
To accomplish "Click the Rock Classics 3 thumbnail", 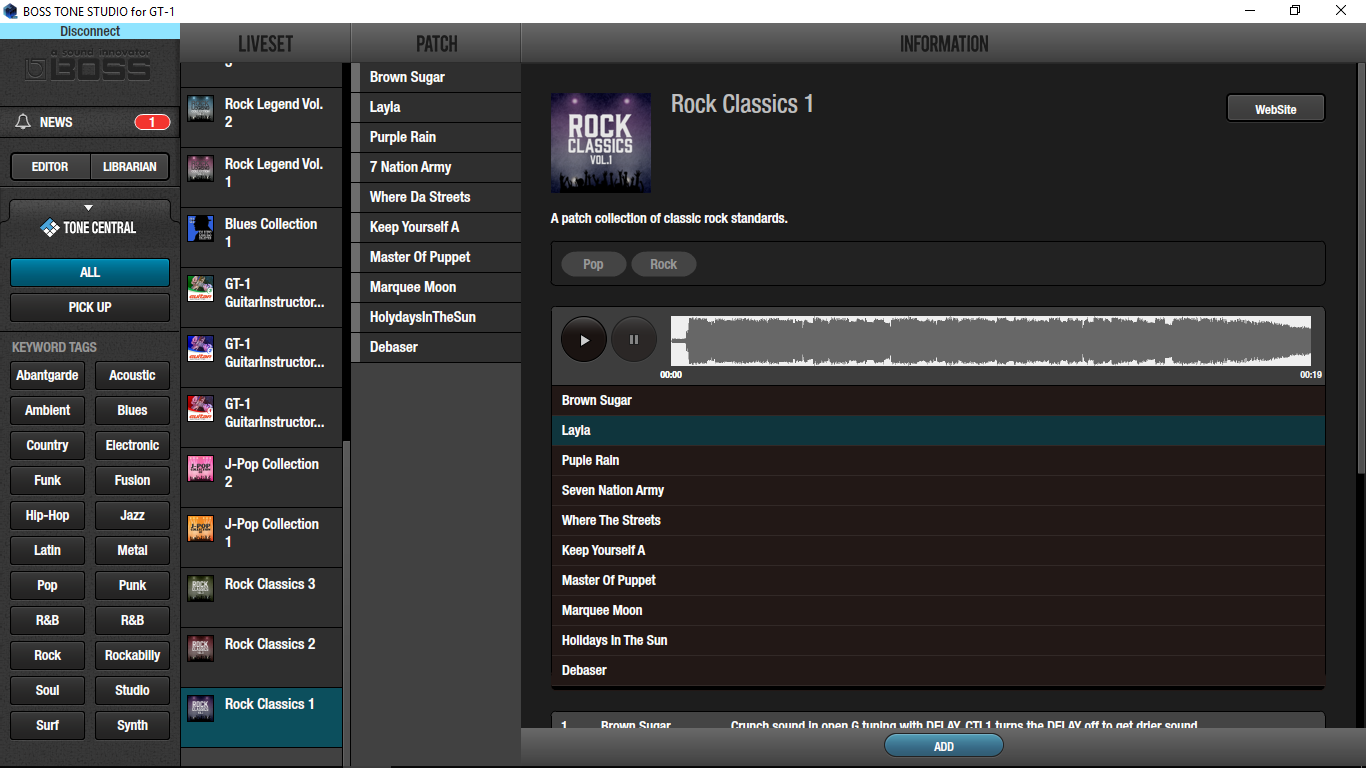I will 201,589.
